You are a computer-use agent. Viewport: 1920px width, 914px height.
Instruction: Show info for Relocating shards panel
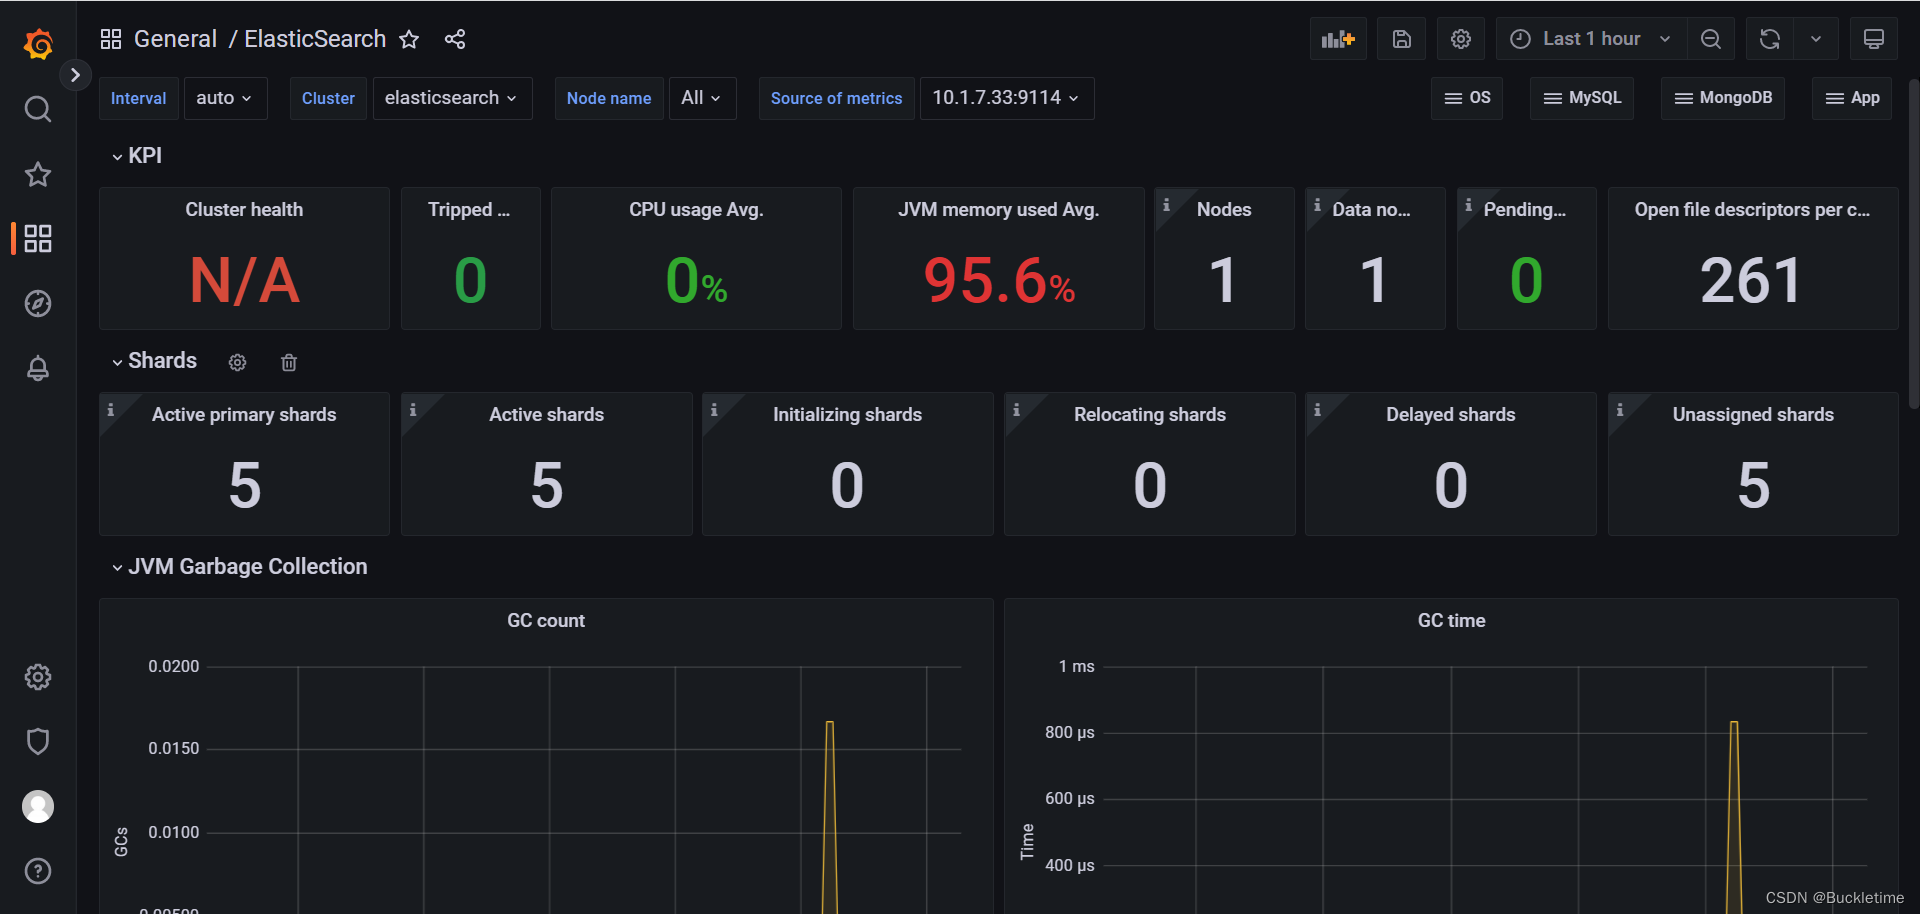pyautogui.click(x=1016, y=409)
